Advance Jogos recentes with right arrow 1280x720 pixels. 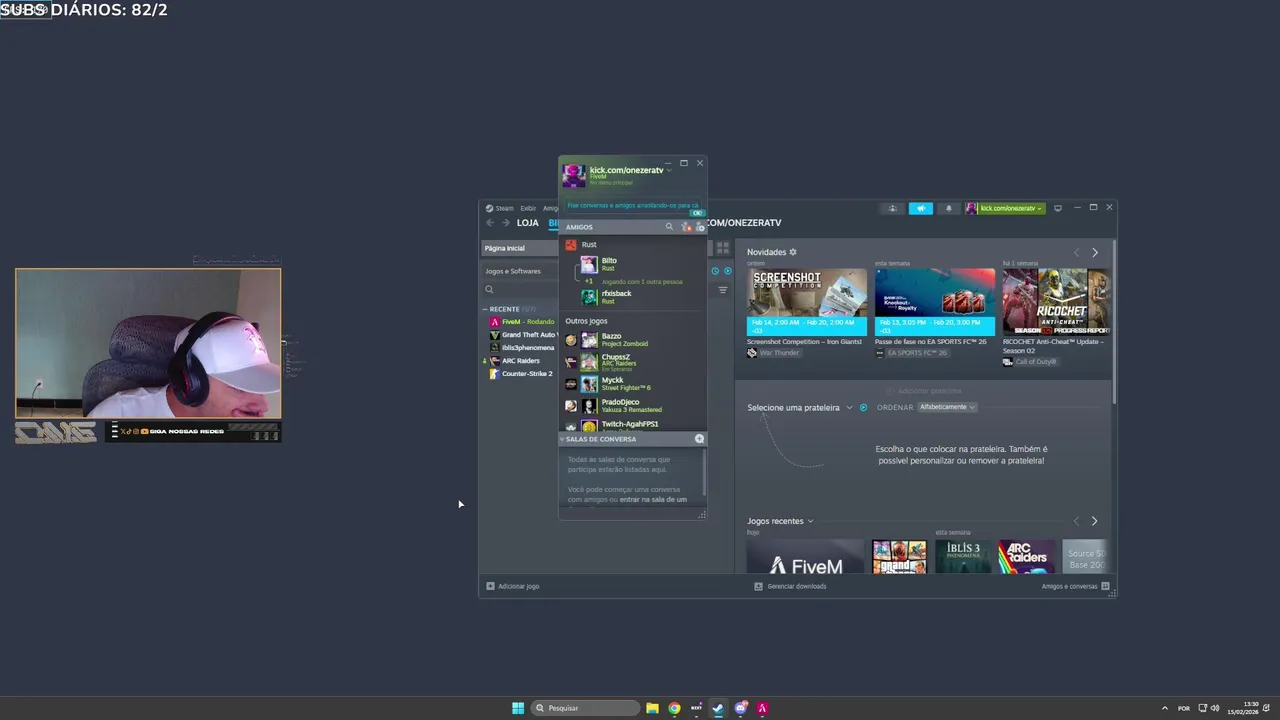[x=1094, y=521]
